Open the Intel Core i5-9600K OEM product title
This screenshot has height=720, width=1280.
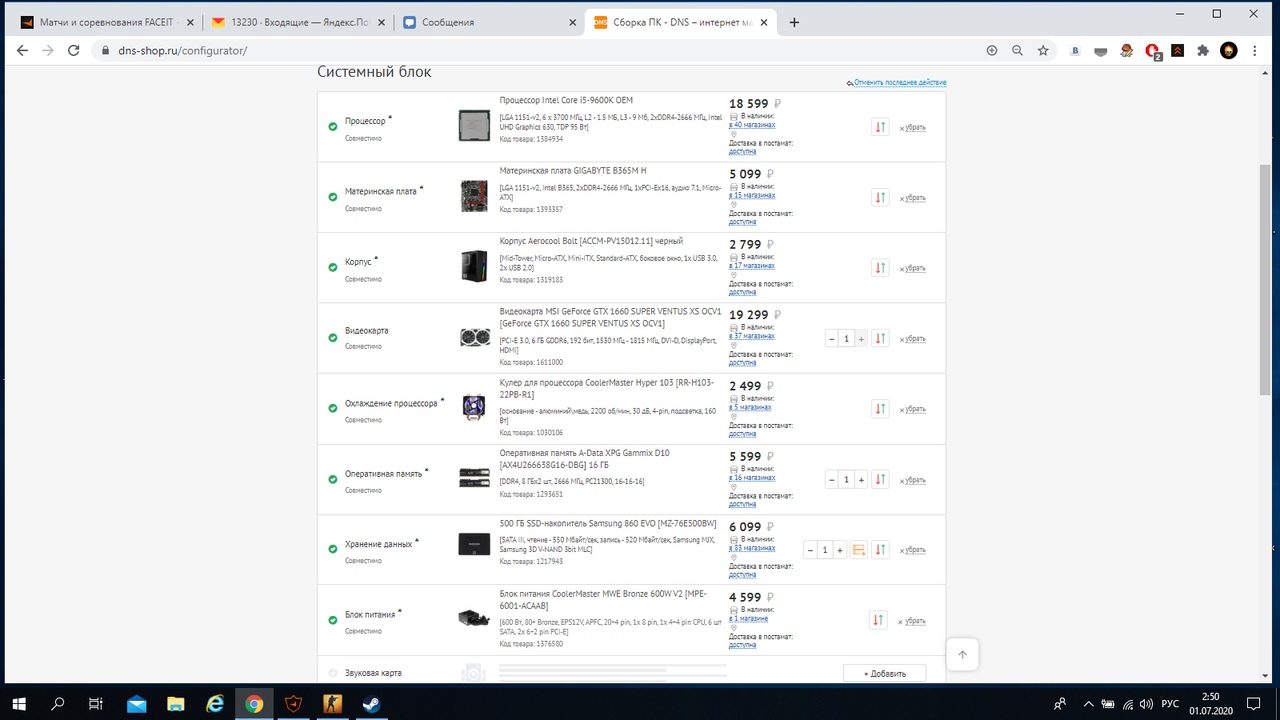566,100
